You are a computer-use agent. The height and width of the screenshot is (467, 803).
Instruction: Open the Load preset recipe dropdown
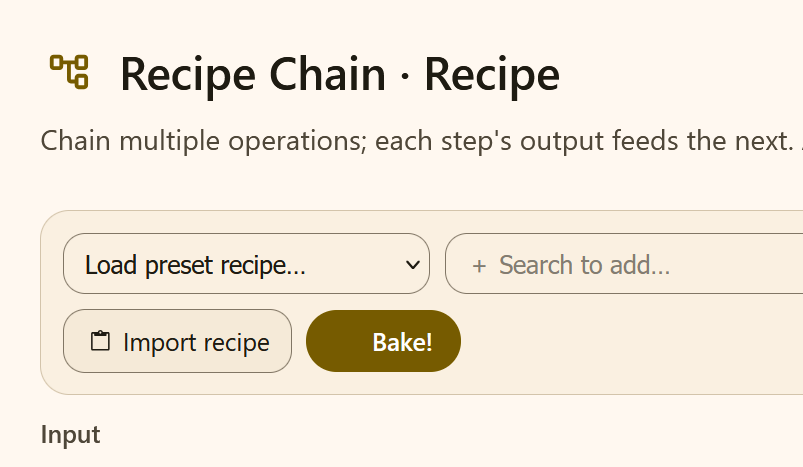(246, 264)
